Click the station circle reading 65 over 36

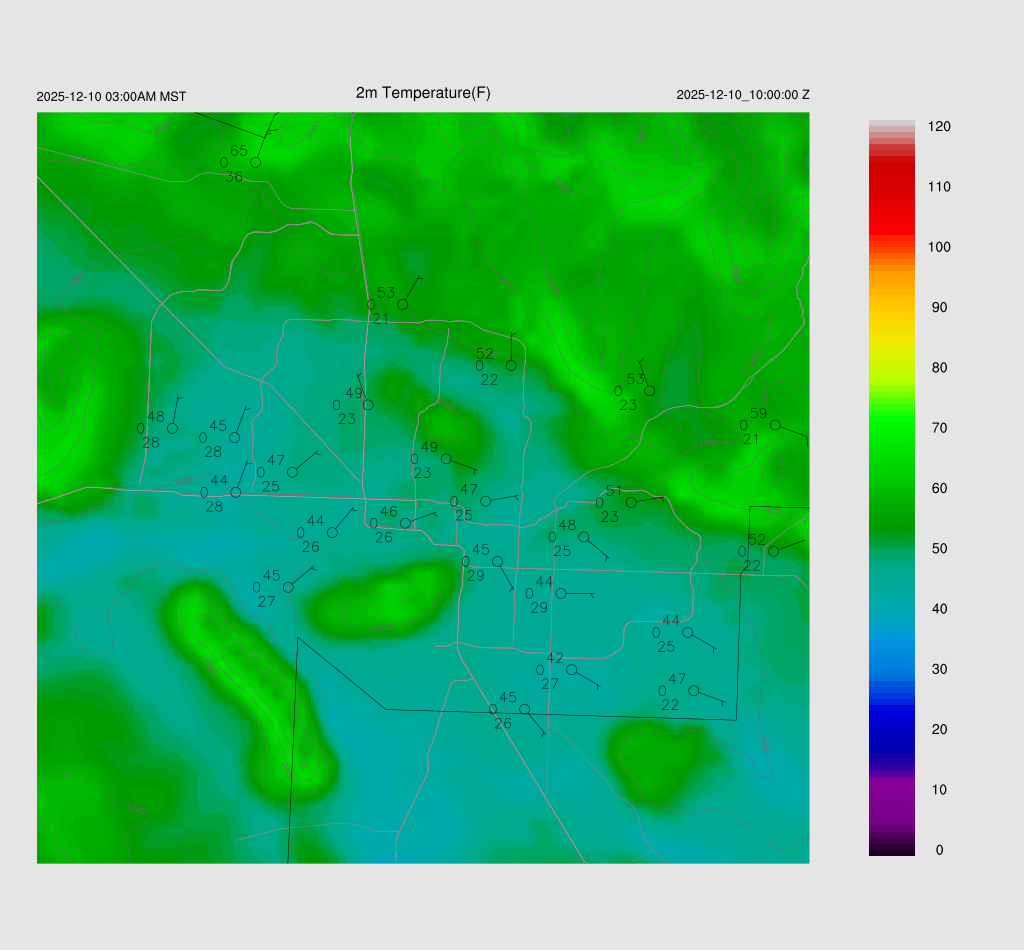point(255,162)
